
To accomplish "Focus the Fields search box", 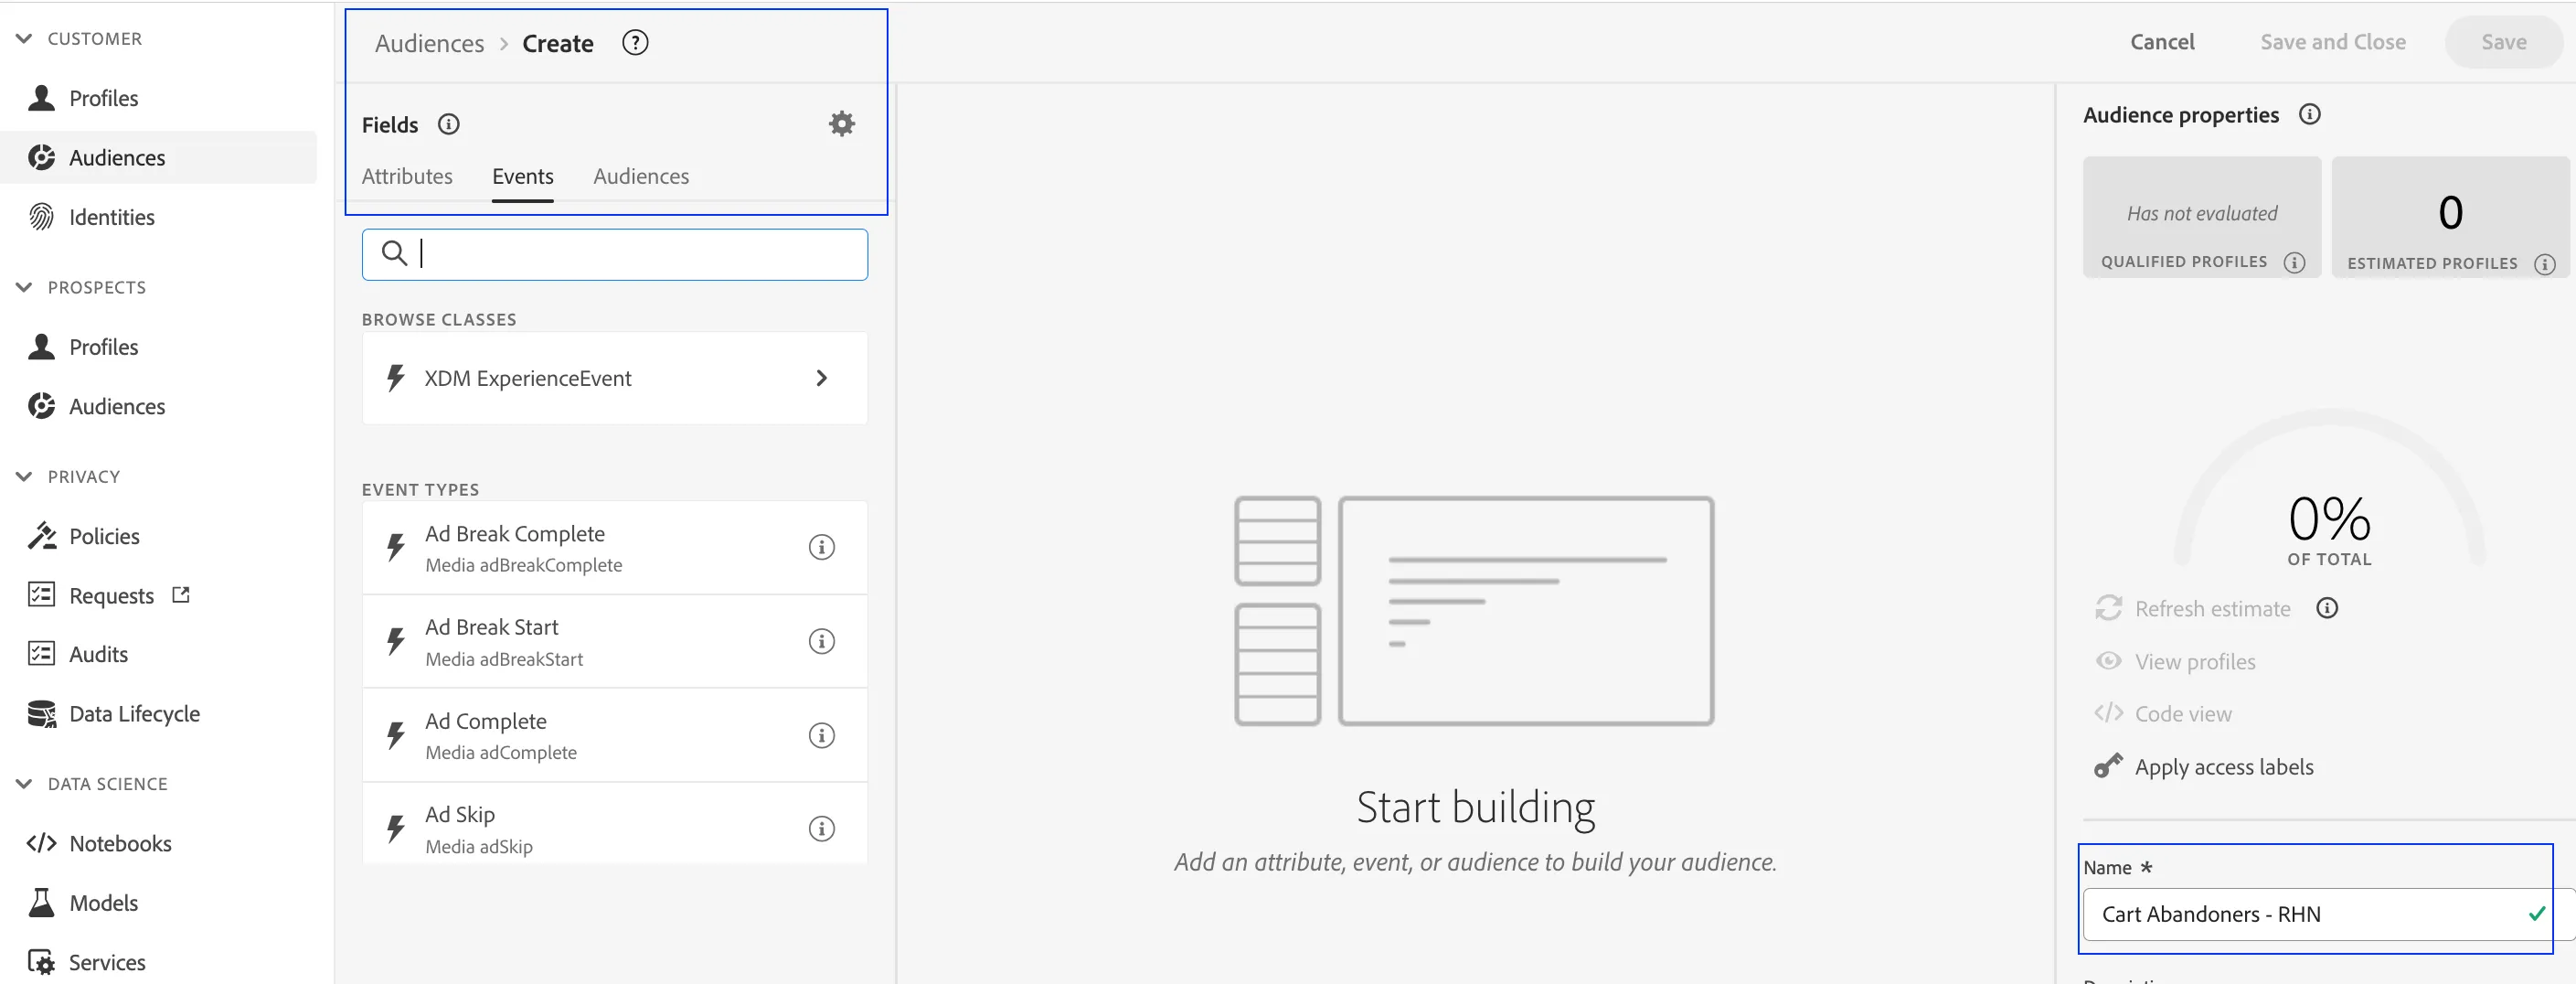I will point(615,254).
